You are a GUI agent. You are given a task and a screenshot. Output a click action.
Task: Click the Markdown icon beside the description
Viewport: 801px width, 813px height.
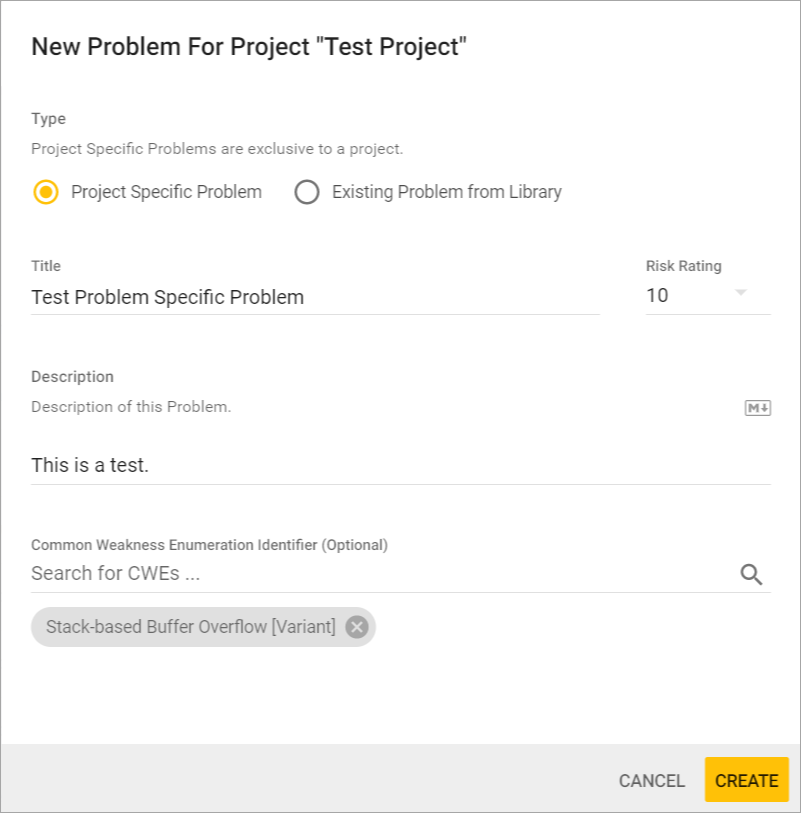coord(758,408)
